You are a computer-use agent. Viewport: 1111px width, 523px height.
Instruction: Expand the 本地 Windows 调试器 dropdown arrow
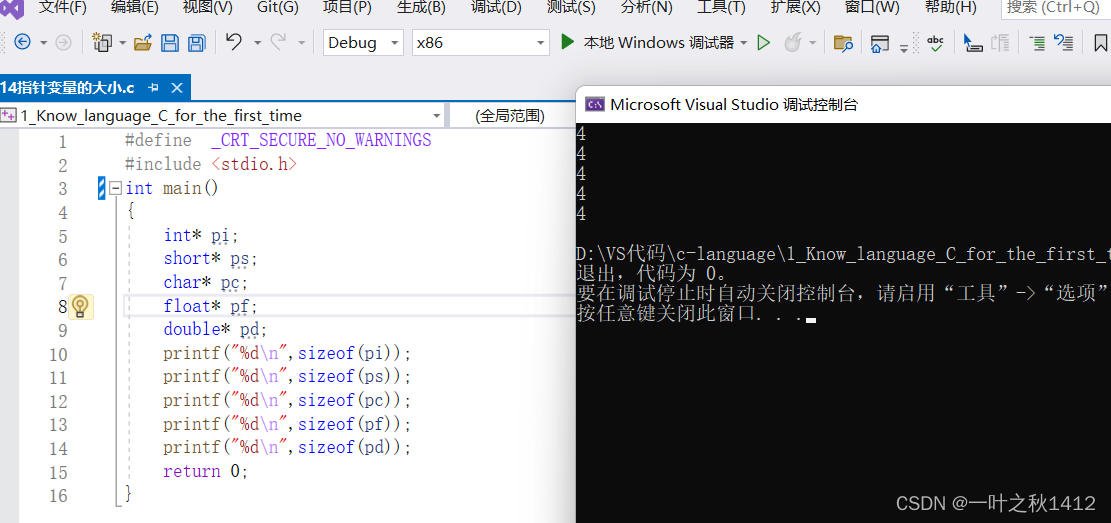tap(744, 43)
